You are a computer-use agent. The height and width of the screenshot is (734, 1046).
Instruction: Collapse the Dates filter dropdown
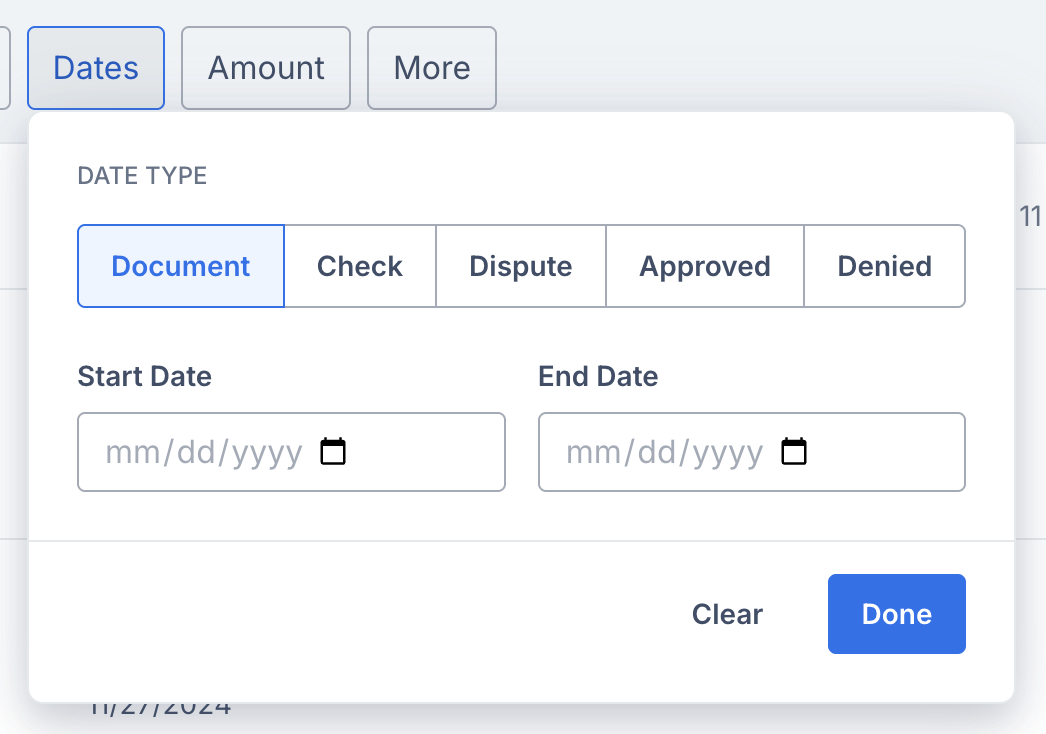click(x=96, y=68)
